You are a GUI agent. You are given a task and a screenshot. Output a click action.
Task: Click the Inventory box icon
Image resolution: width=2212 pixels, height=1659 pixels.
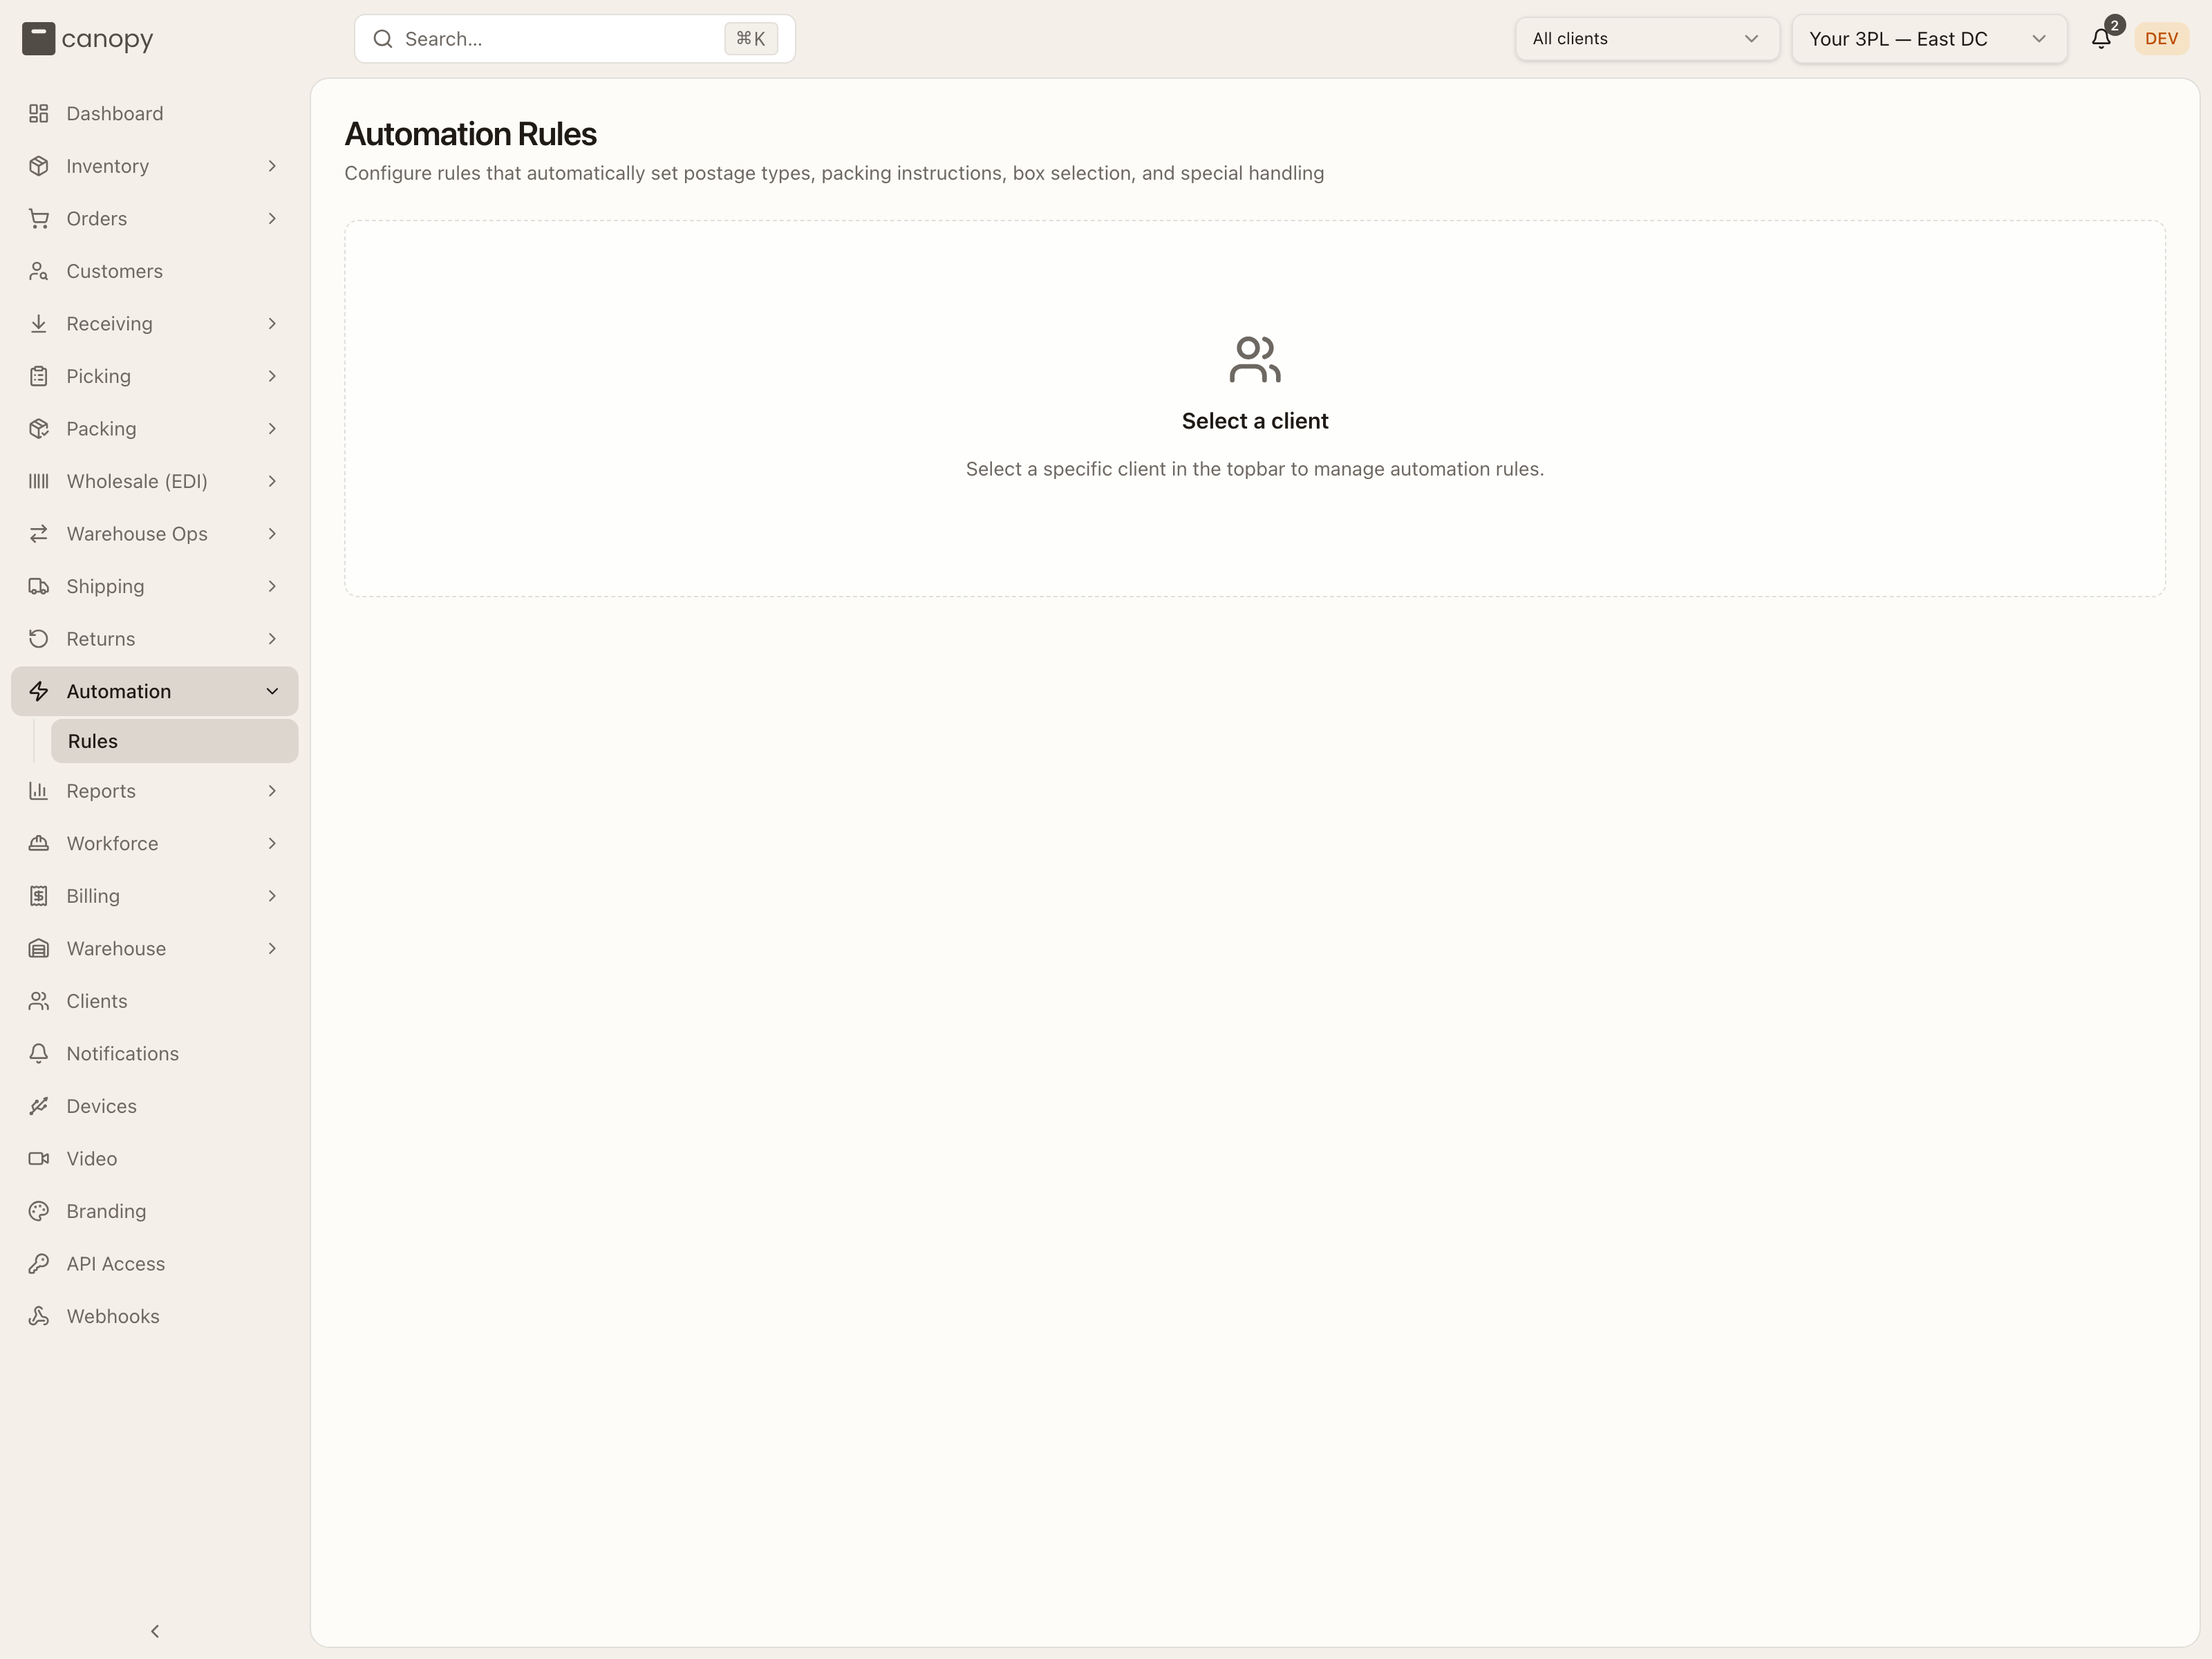point(39,166)
